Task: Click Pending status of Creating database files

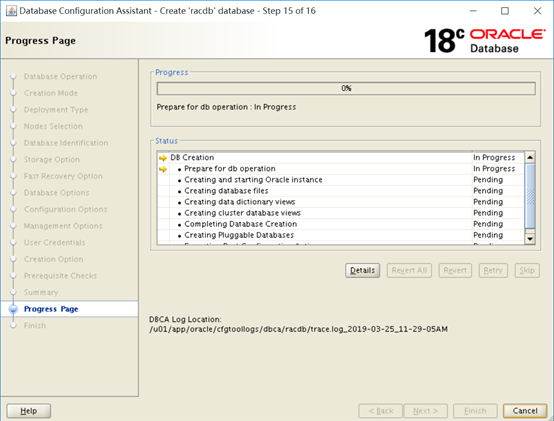Action: coord(488,191)
